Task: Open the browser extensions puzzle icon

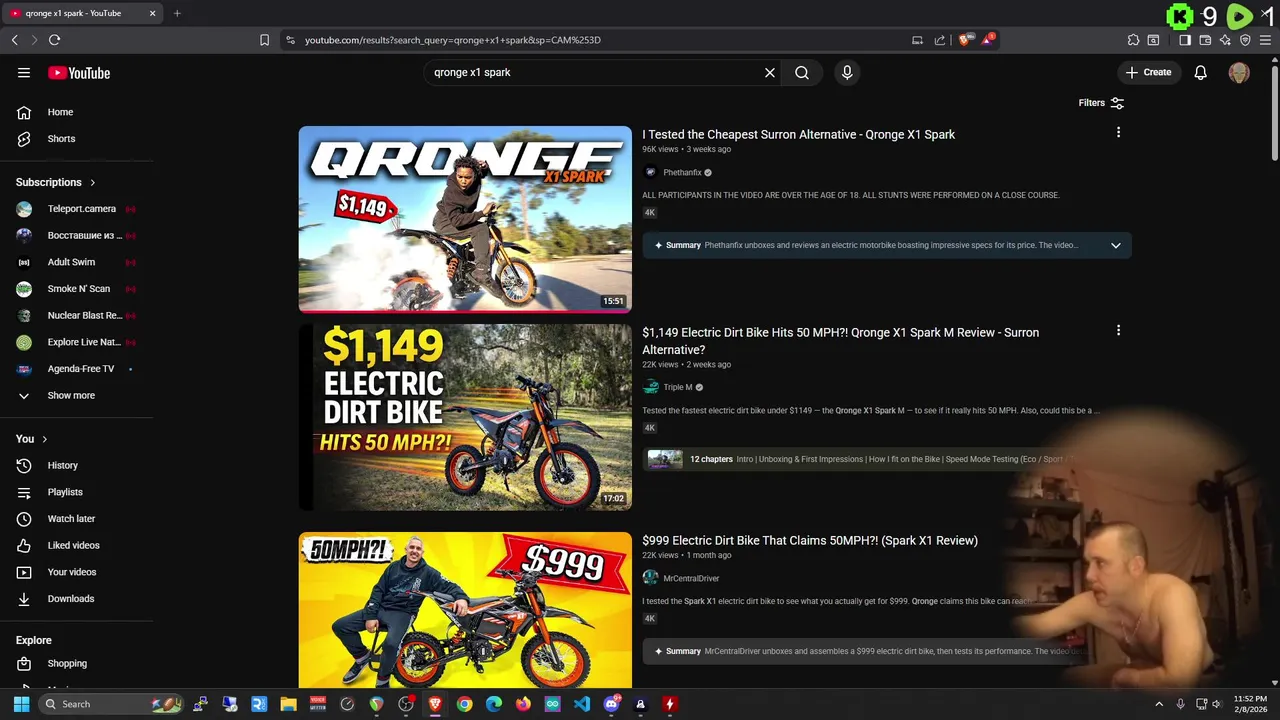Action: tap(1133, 40)
